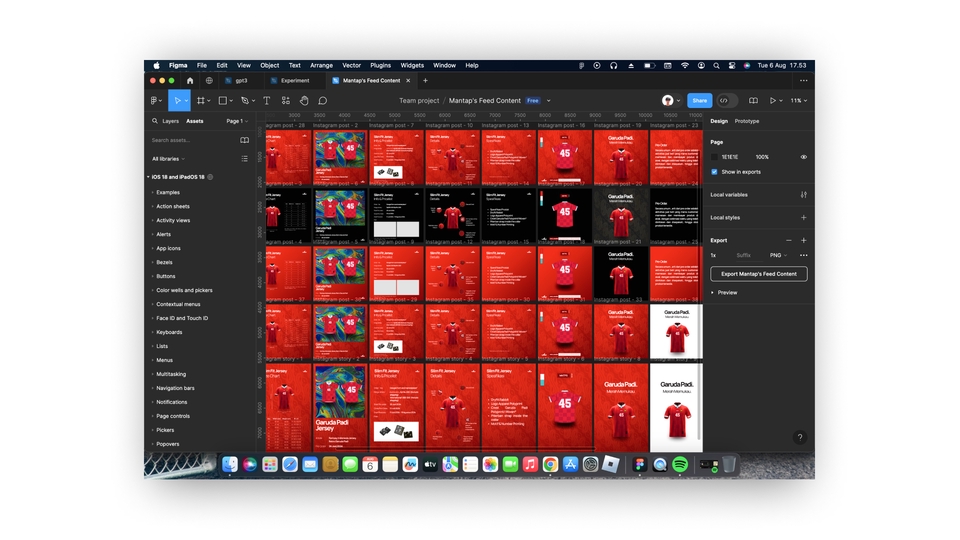
Task: Click Export Mantap's Feed Content button
Action: pyautogui.click(x=759, y=274)
